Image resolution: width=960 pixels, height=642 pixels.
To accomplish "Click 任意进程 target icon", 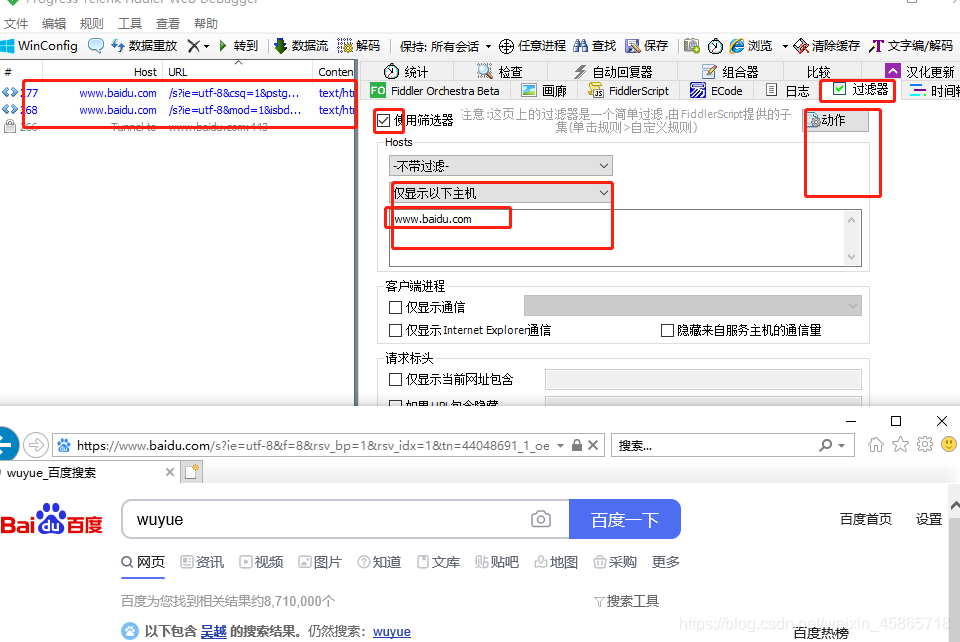I will [532, 46].
